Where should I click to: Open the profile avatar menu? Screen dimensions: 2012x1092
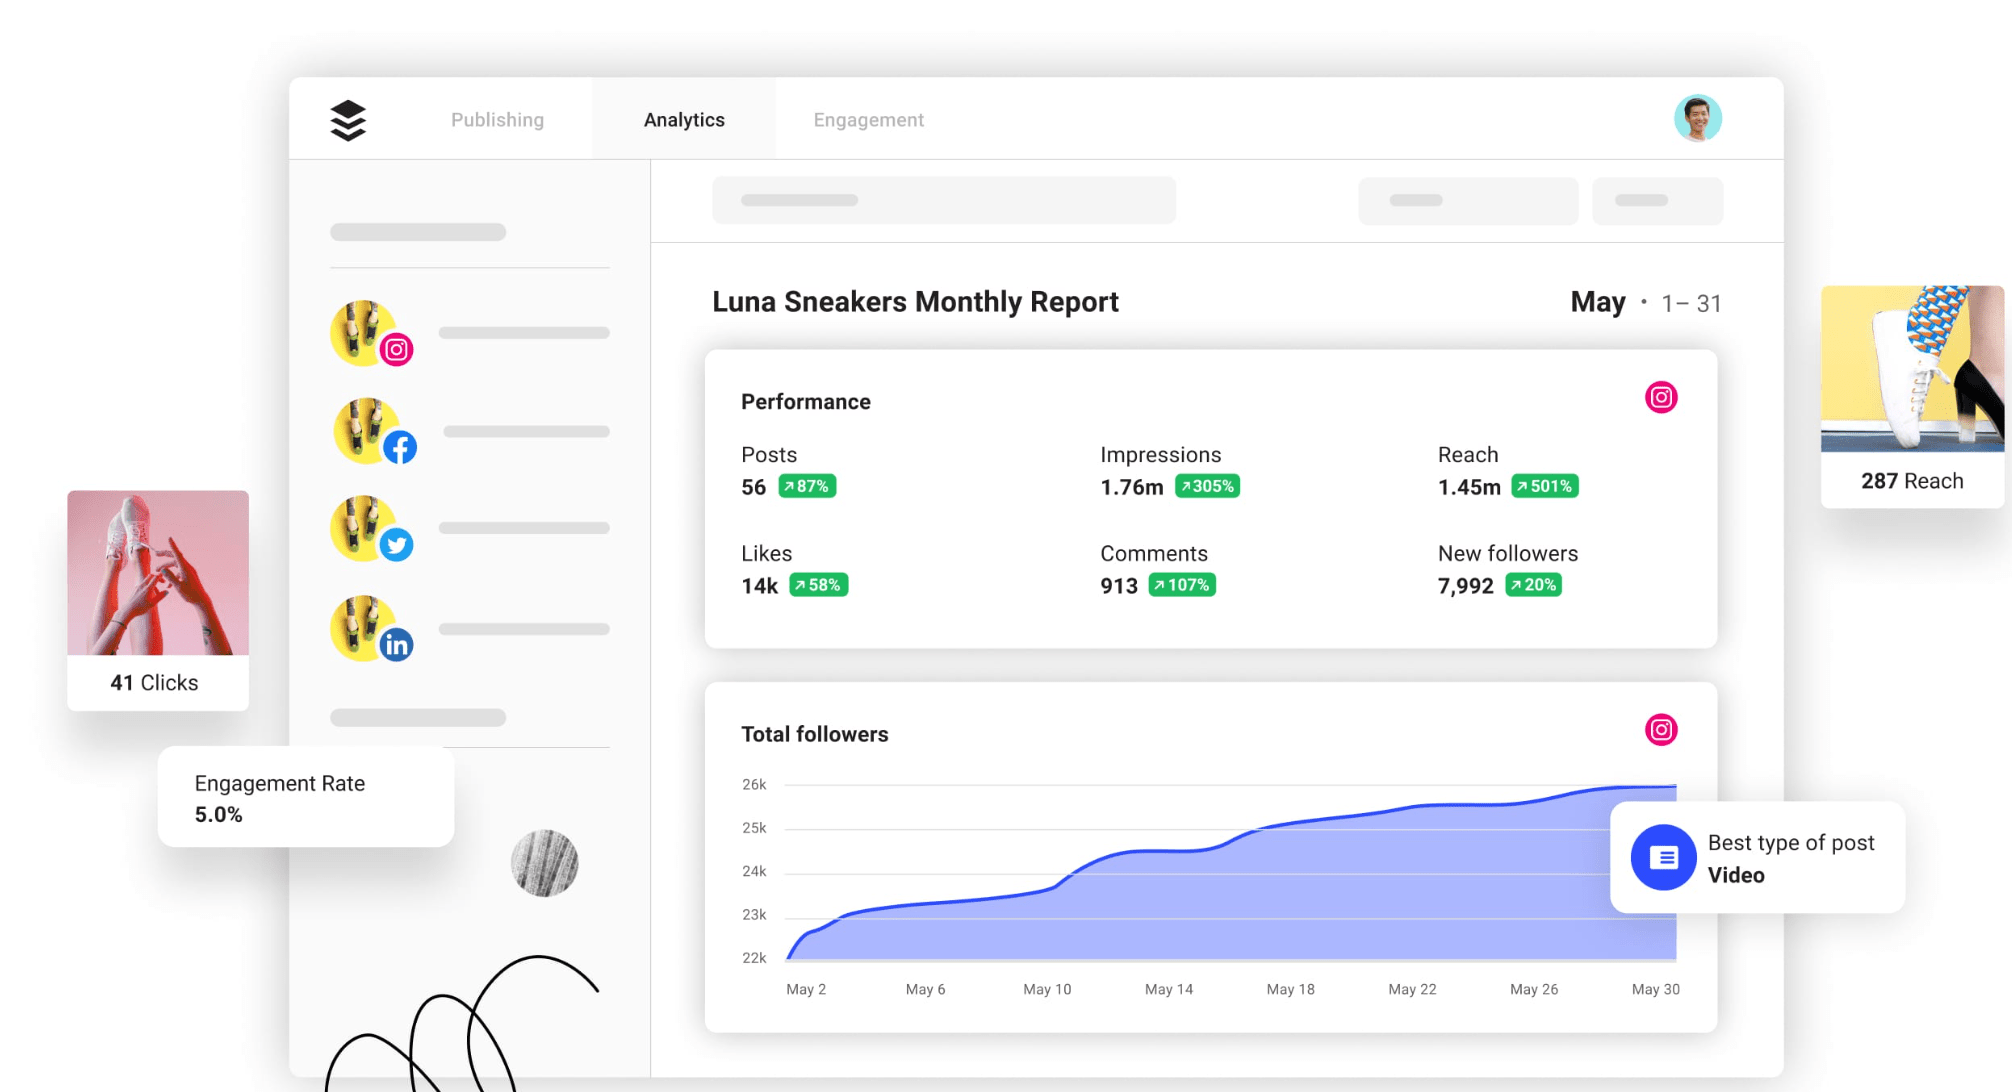click(1697, 117)
